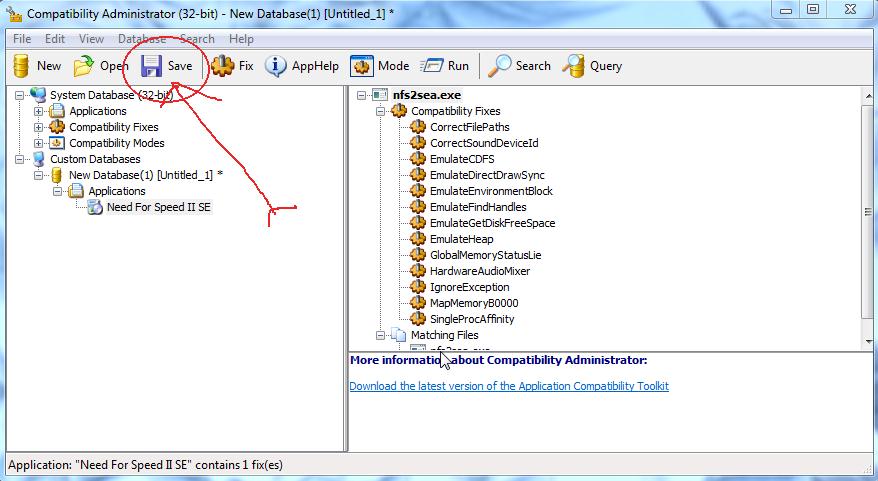This screenshot has height=481, width=878.
Task: Open the Database menu
Action: click(x=142, y=39)
